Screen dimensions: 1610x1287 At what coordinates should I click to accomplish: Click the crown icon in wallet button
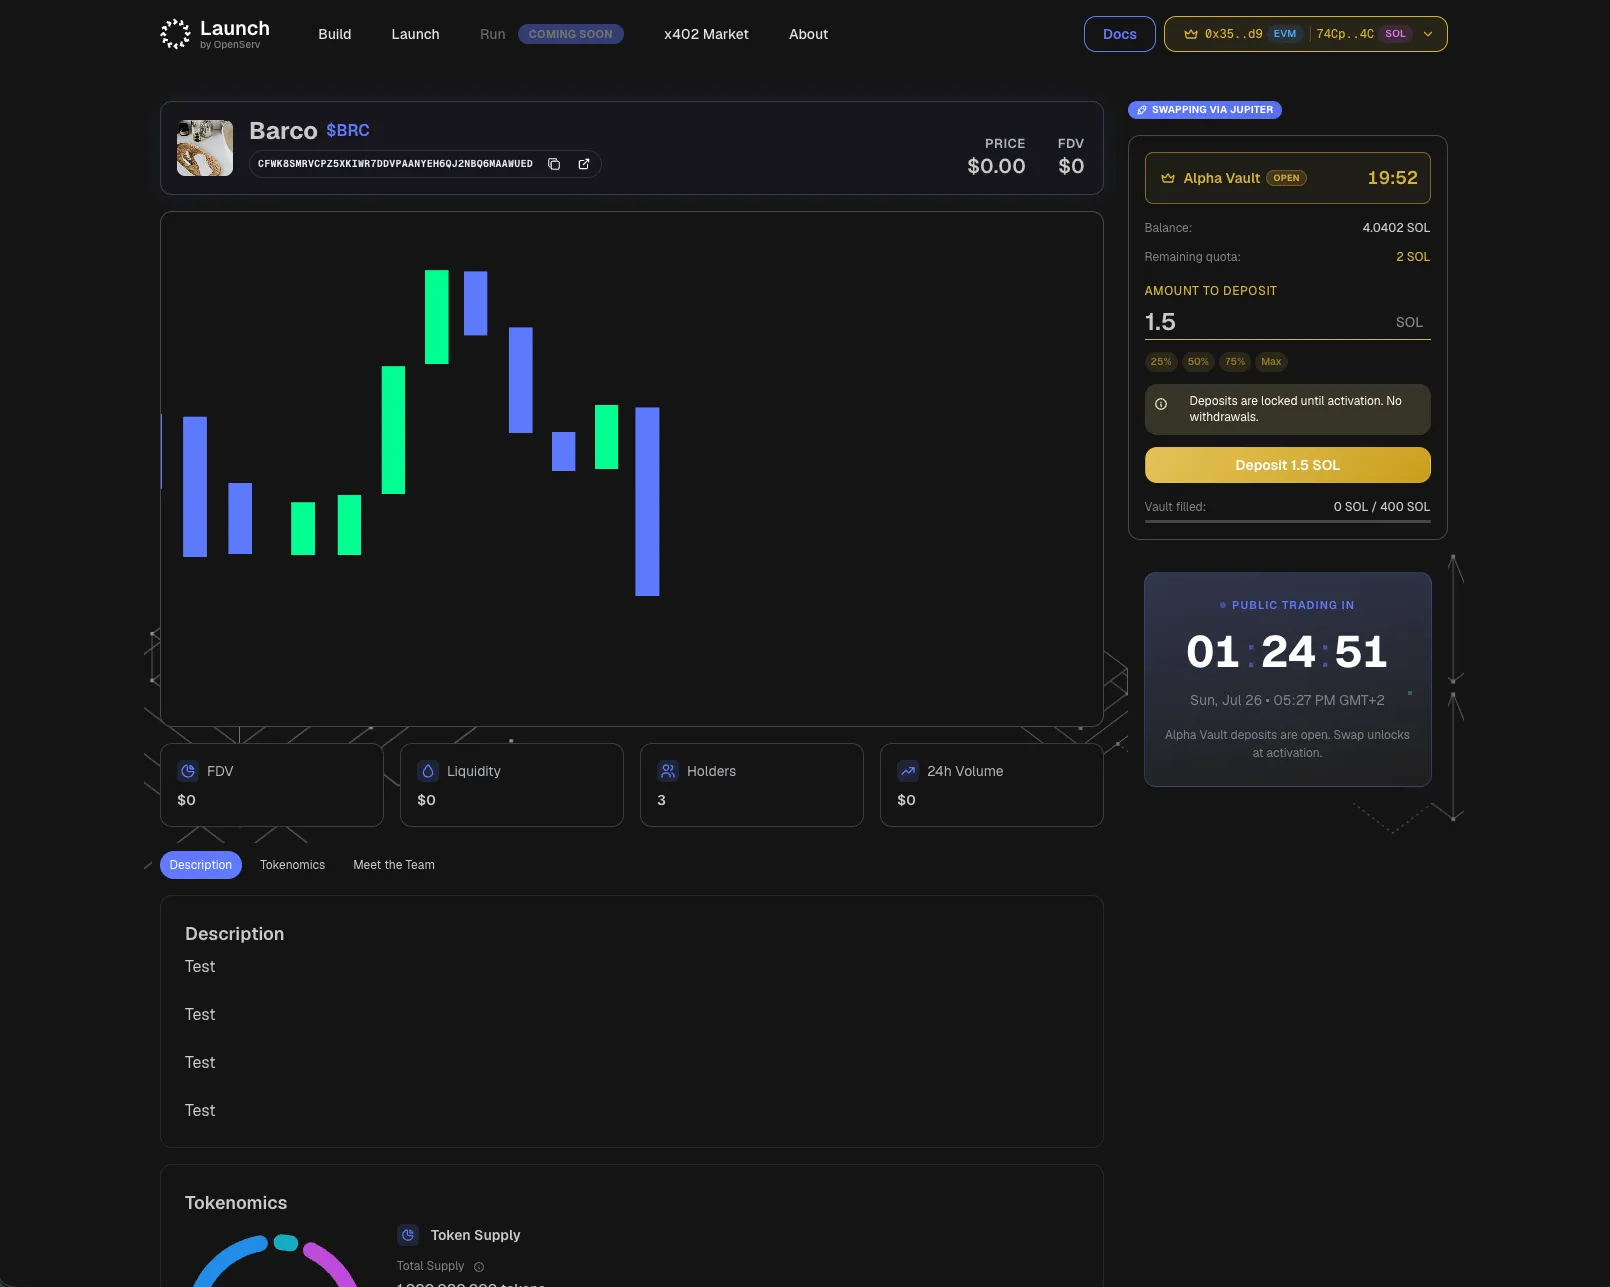pos(1191,34)
